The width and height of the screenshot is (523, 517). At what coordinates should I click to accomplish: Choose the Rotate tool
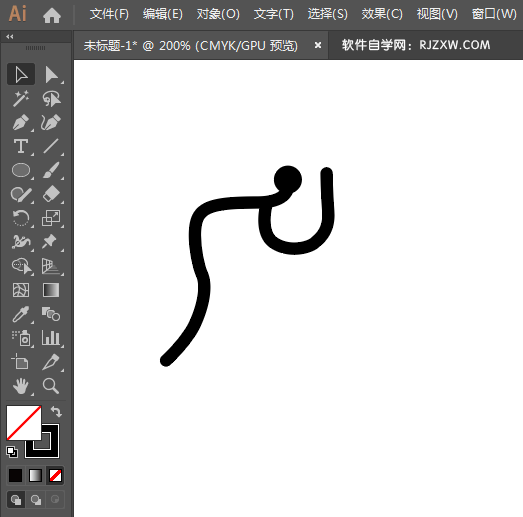coord(21,218)
